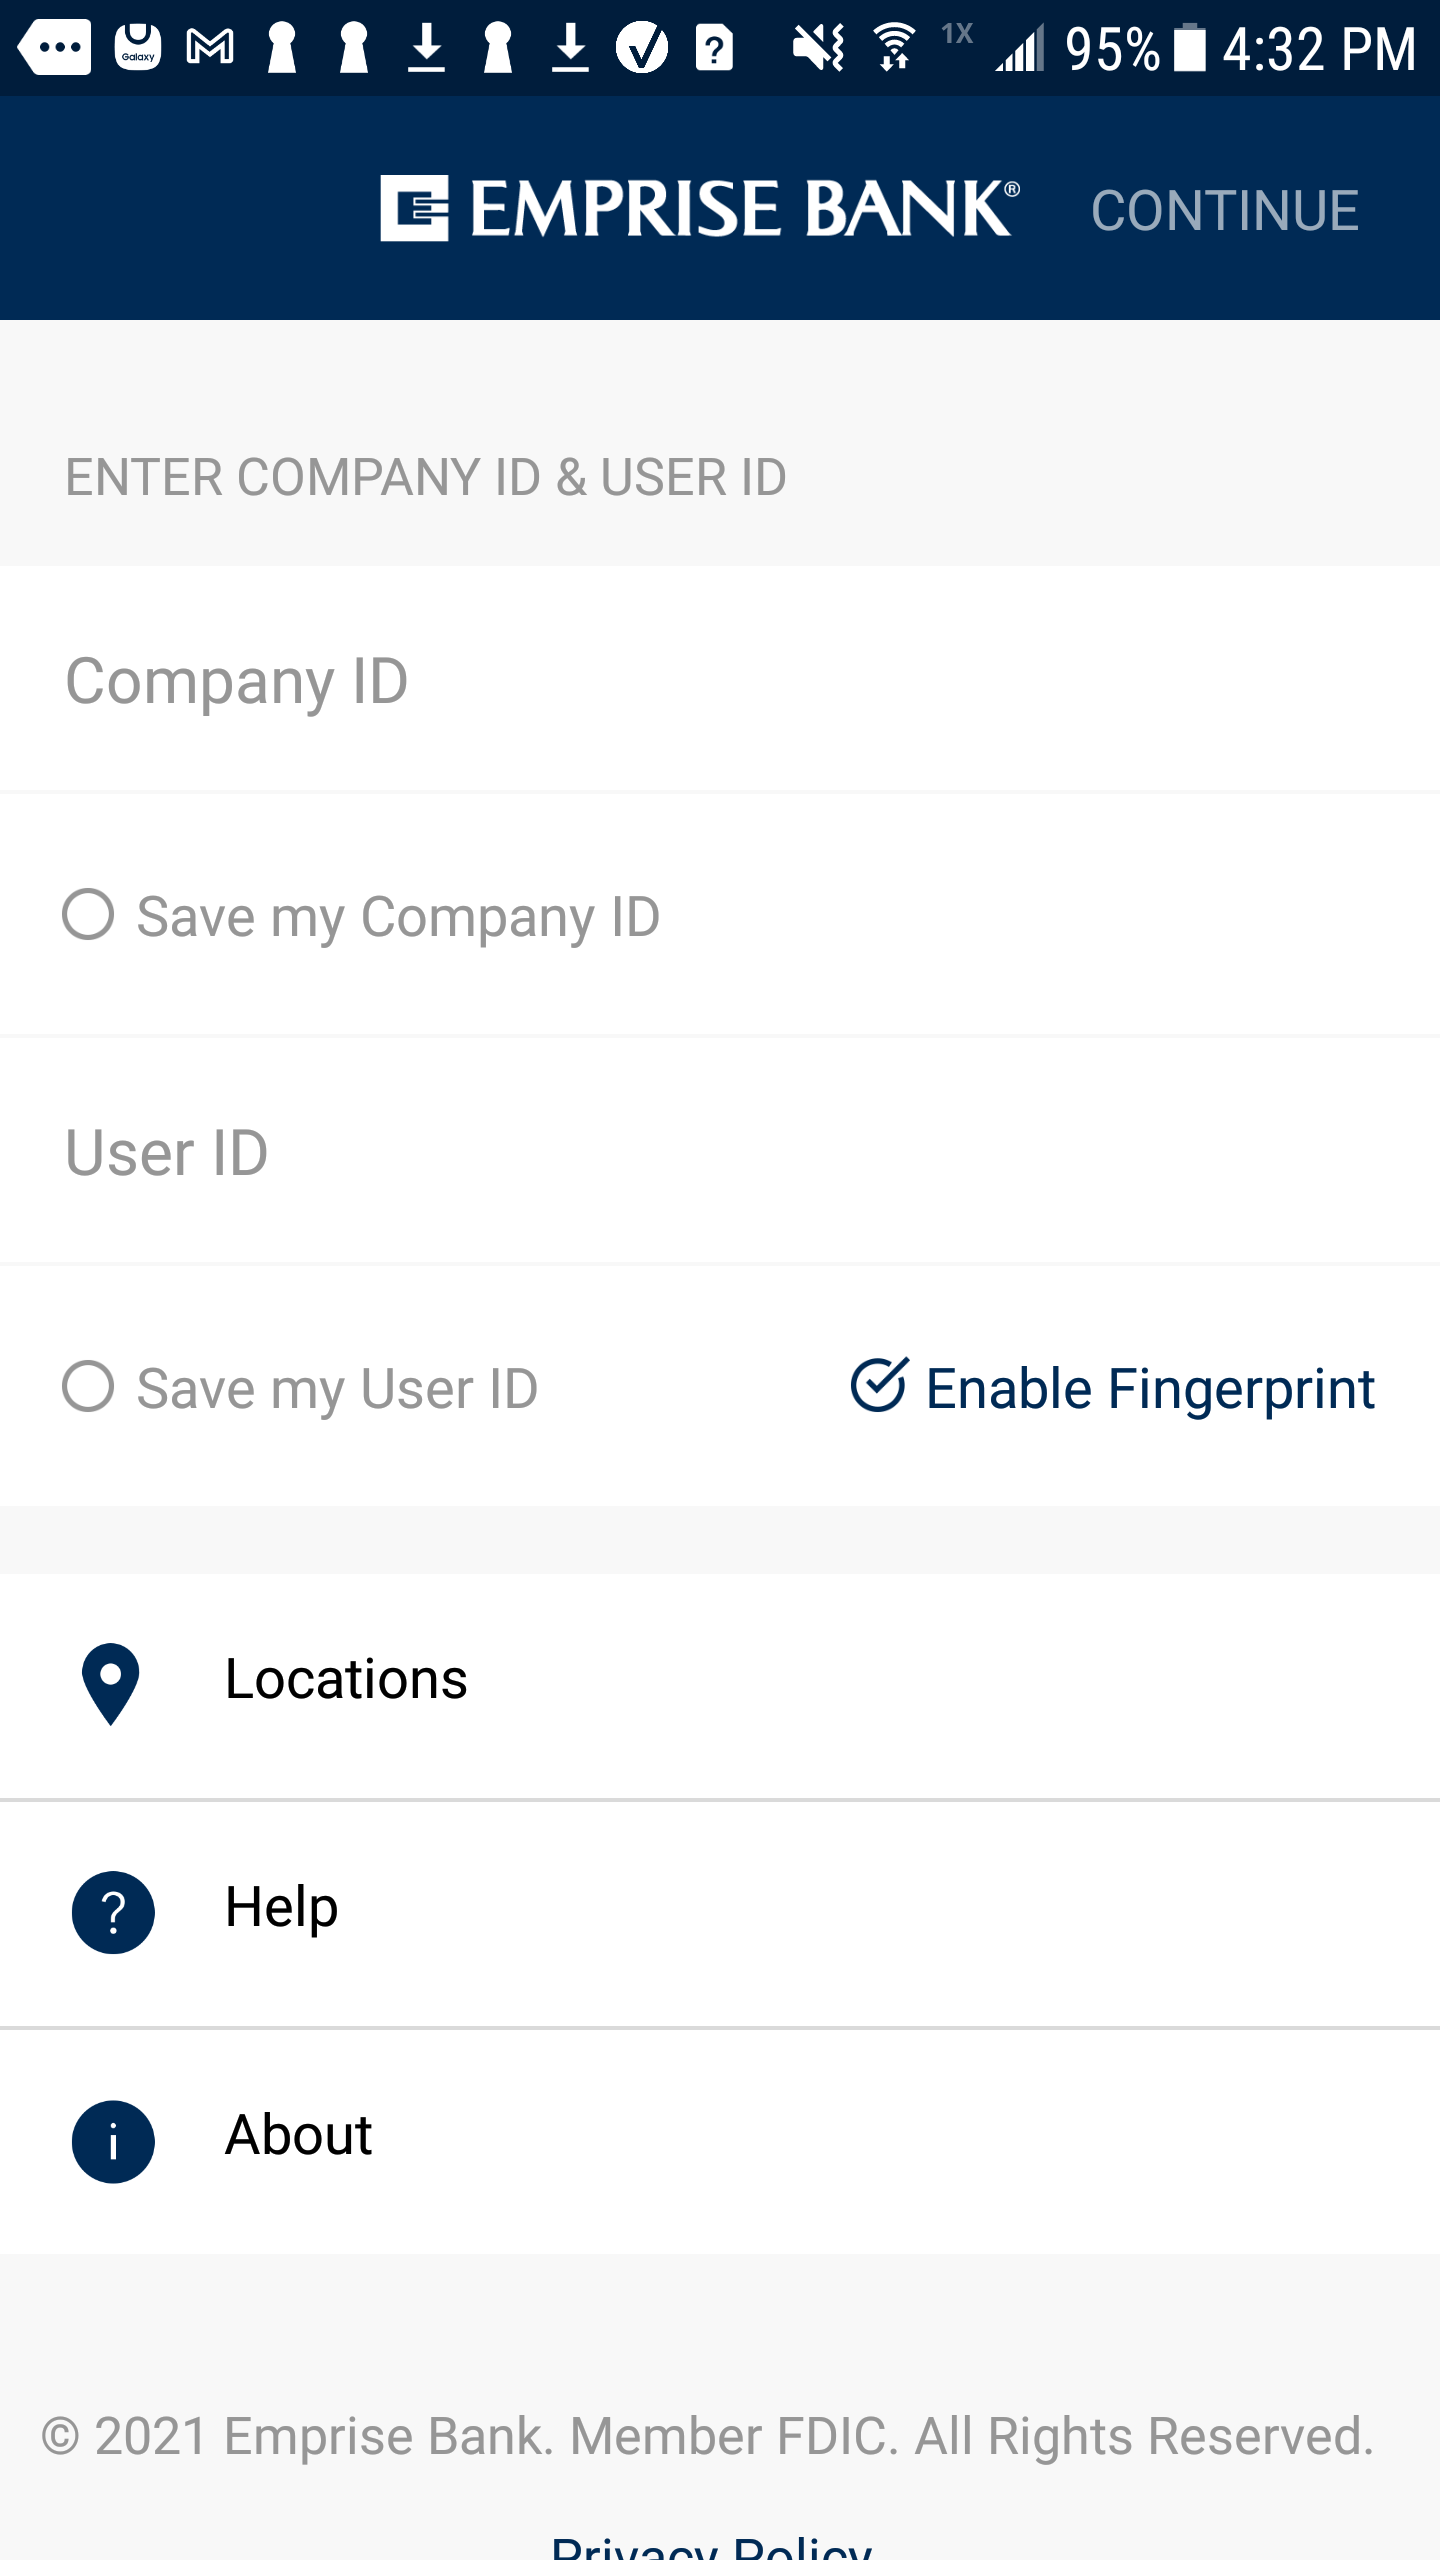Toggle the Save my Company ID radio button
This screenshot has height=2560, width=1440.
click(x=88, y=915)
